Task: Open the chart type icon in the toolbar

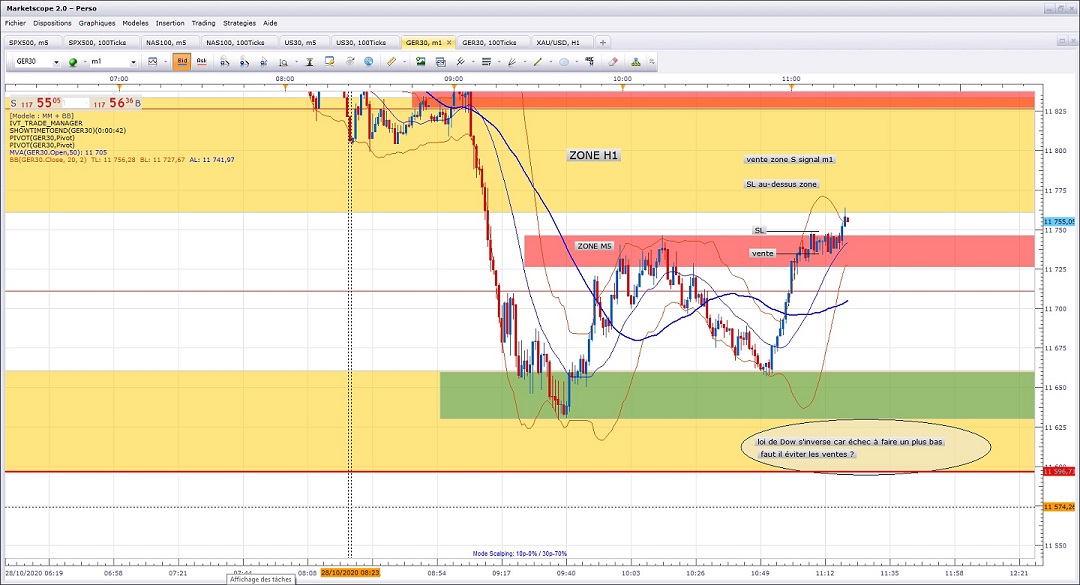Action: coord(153,61)
